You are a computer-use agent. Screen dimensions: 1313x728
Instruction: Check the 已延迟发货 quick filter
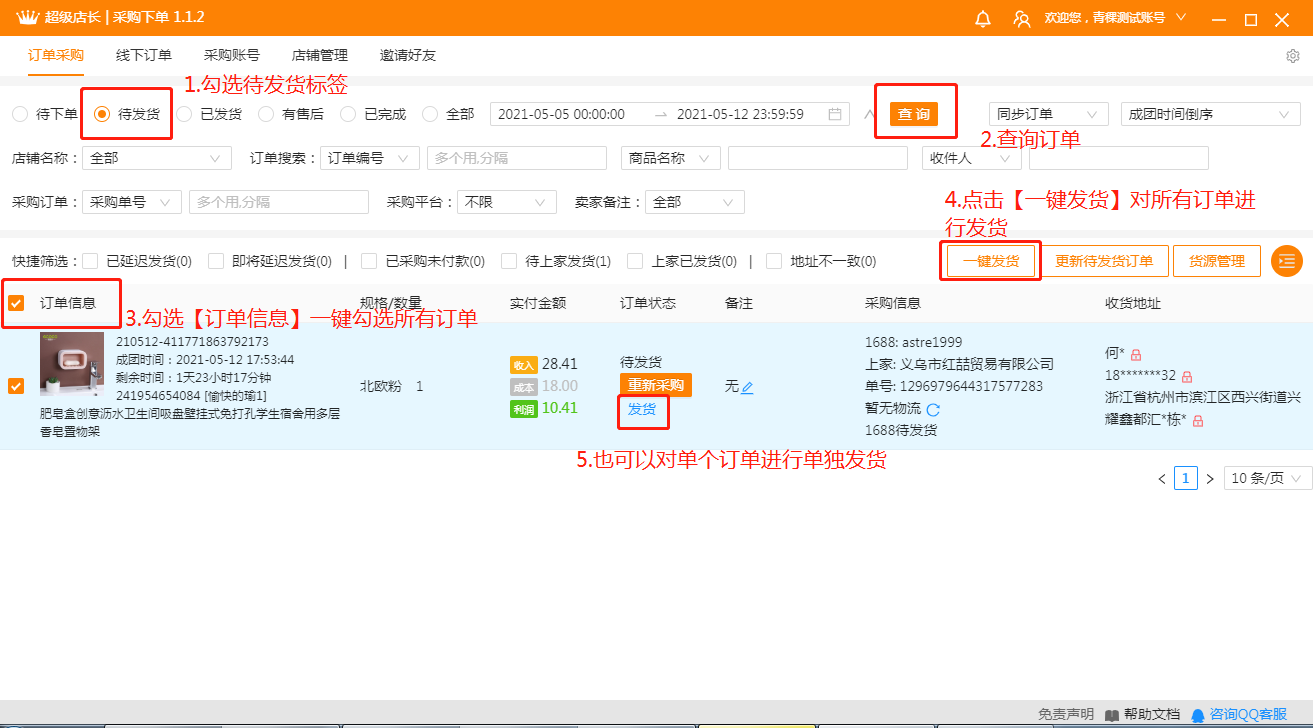coord(91,261)
